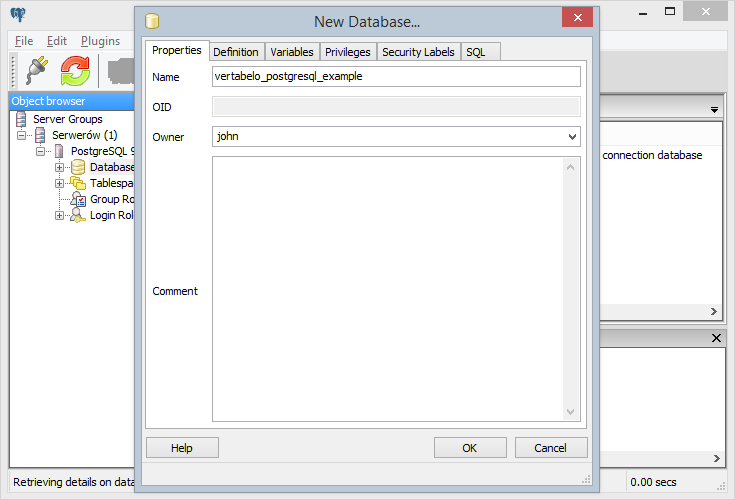This screenshot has width=735, height=500.
Task: Click the PostgreSQL server icon in tree
Action: tap(59, 151)
